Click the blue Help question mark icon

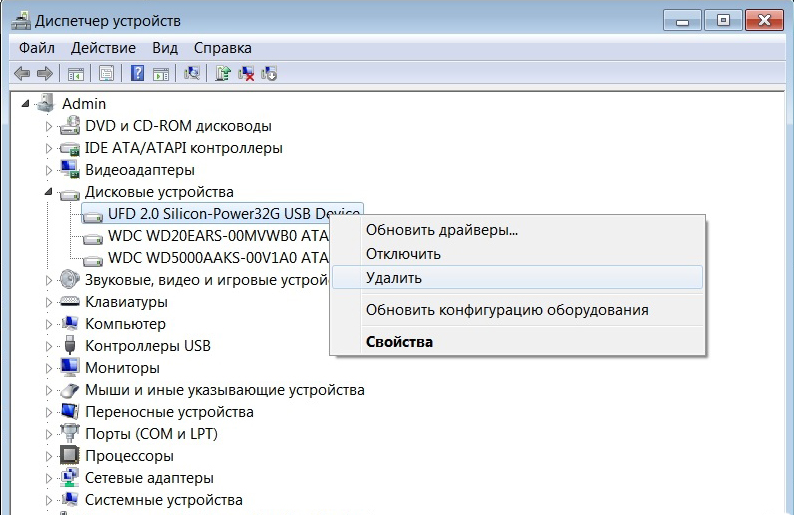click(137, 73)
